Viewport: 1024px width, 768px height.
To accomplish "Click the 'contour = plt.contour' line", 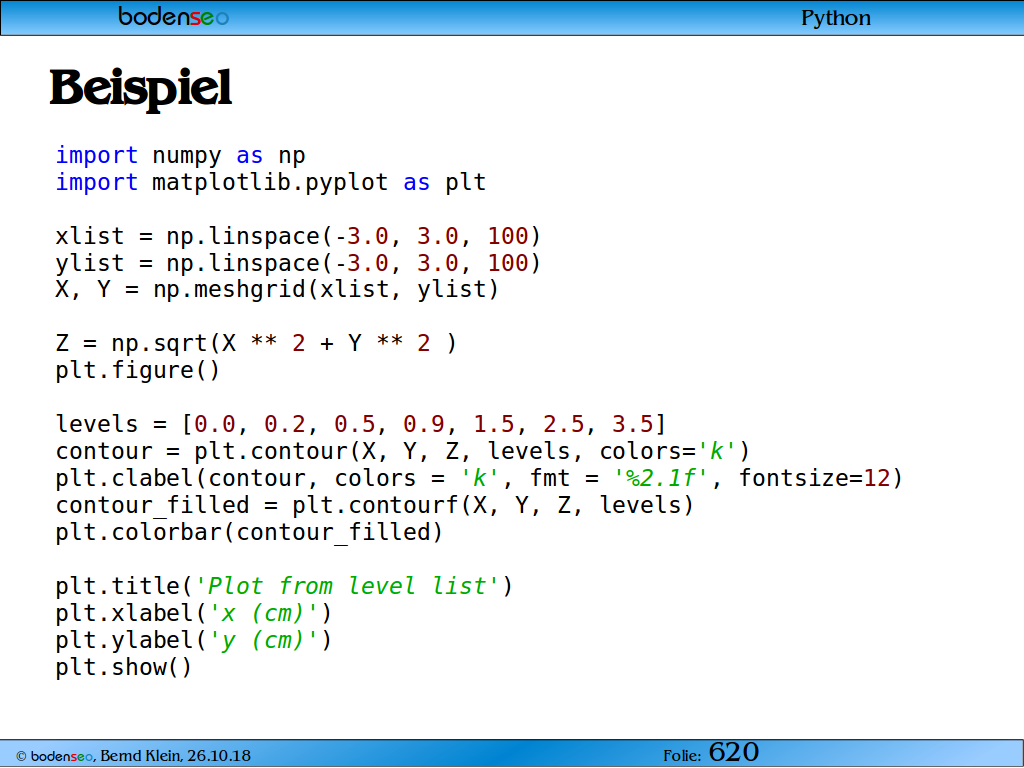I will [403, 451].
